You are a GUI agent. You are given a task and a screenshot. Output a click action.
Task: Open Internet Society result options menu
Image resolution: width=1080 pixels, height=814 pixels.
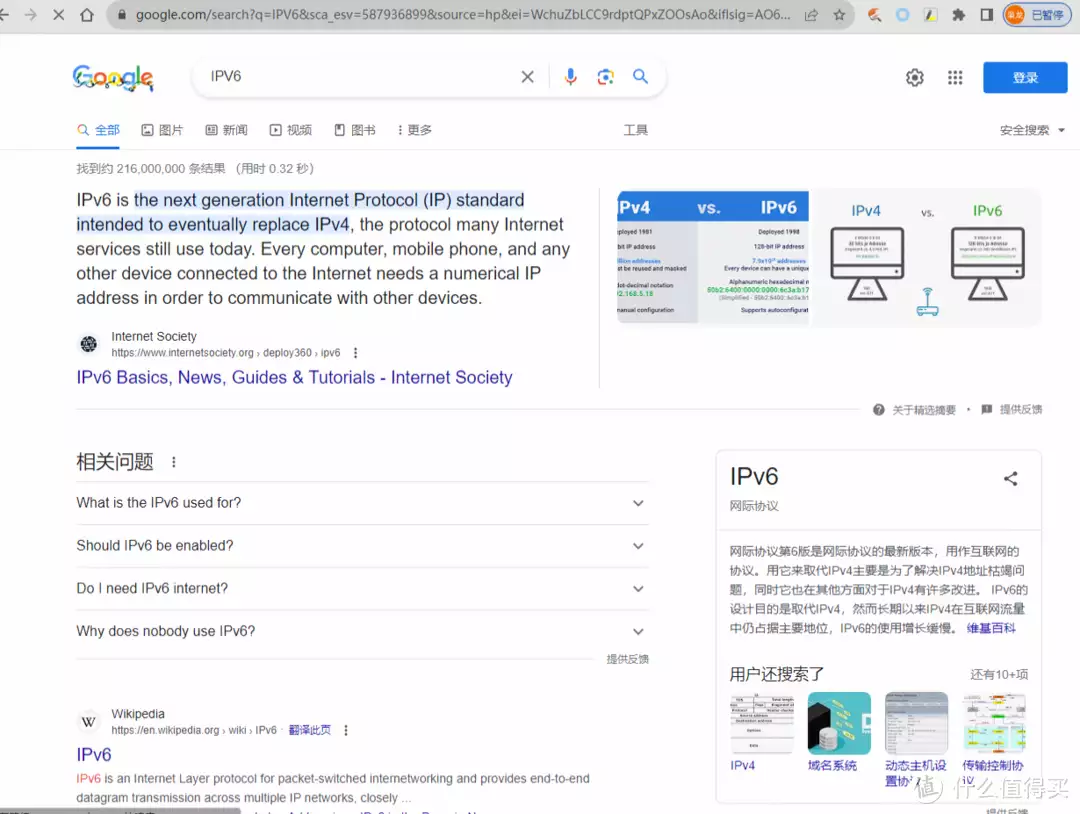pos(355,353)
